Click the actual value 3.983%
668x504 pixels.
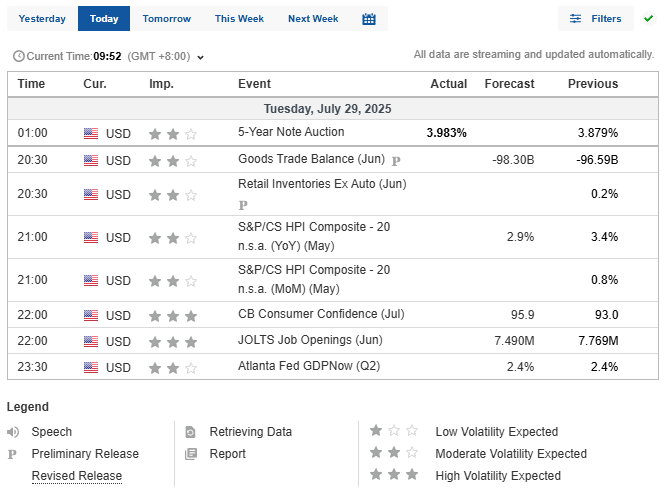(446, 133)
